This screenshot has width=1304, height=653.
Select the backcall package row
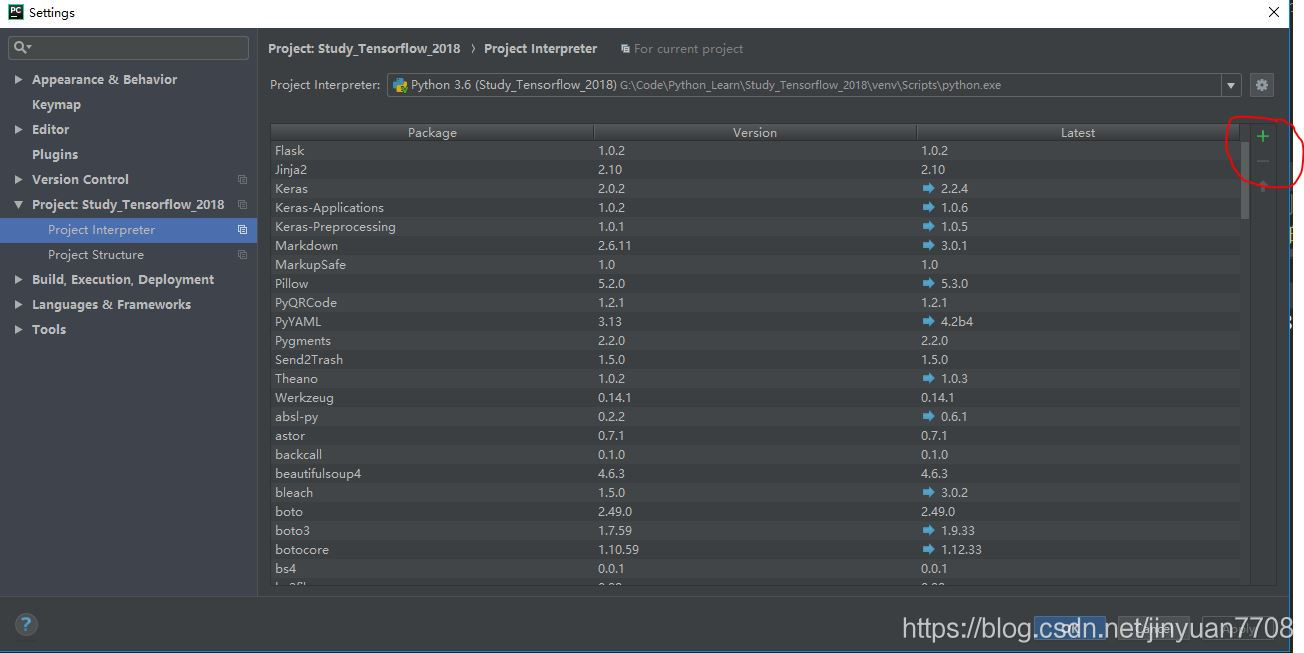[x=755, y=455]
